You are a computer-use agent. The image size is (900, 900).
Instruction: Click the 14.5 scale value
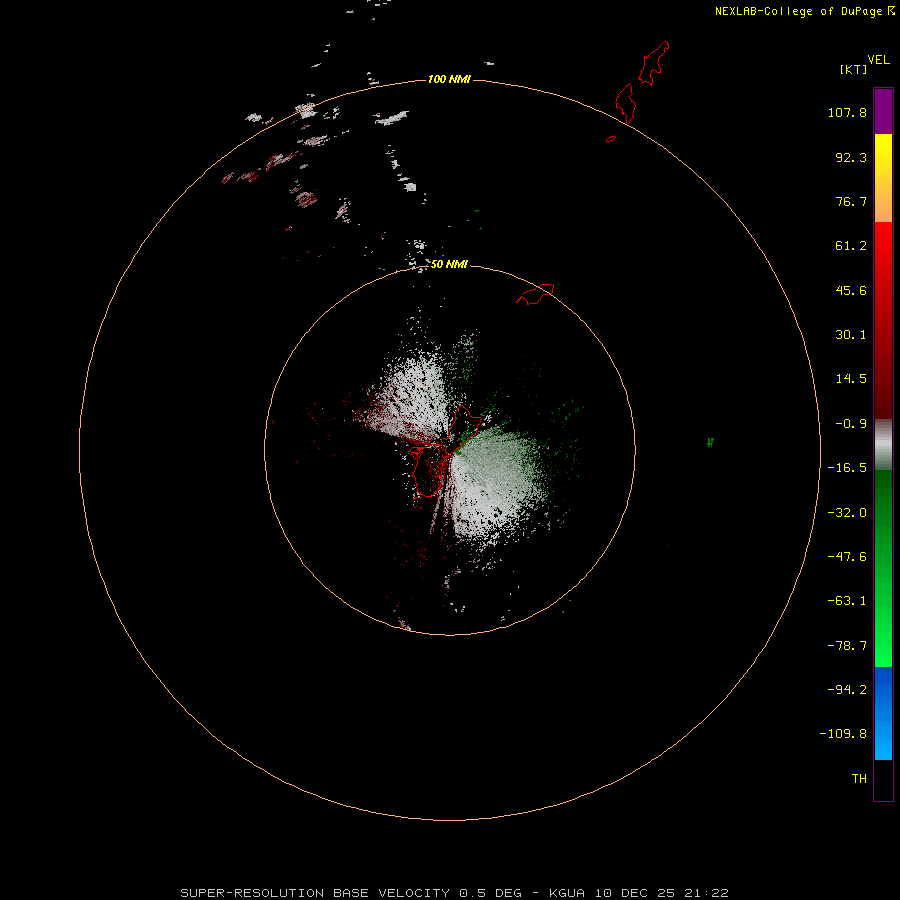click(851, 379)
